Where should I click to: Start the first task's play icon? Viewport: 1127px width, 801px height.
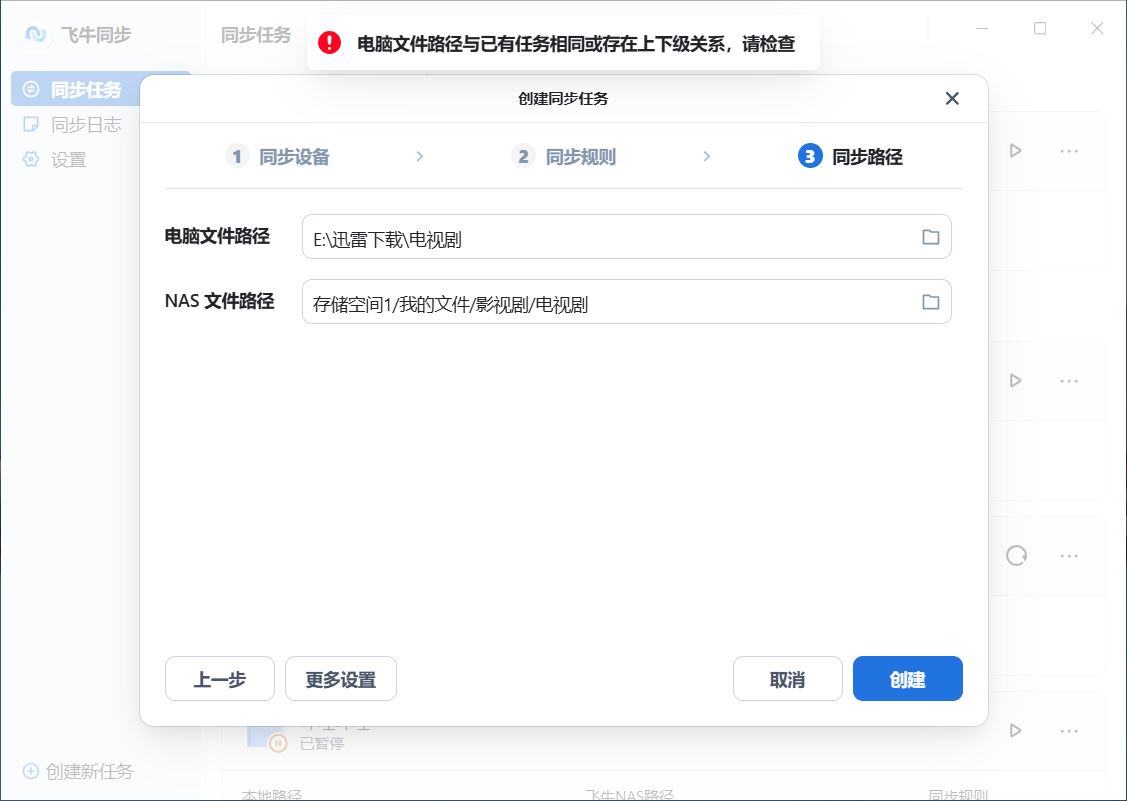[x=1016, y=151]
